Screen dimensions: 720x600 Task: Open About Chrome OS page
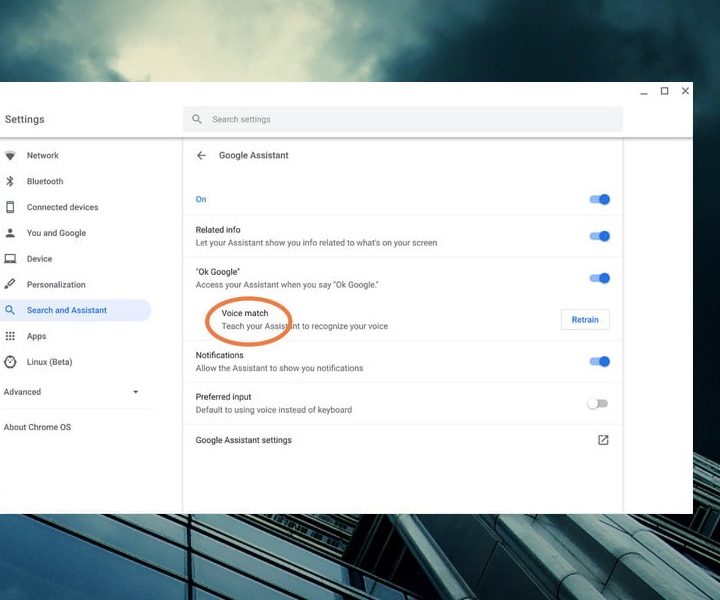click(x=37, y=427)
